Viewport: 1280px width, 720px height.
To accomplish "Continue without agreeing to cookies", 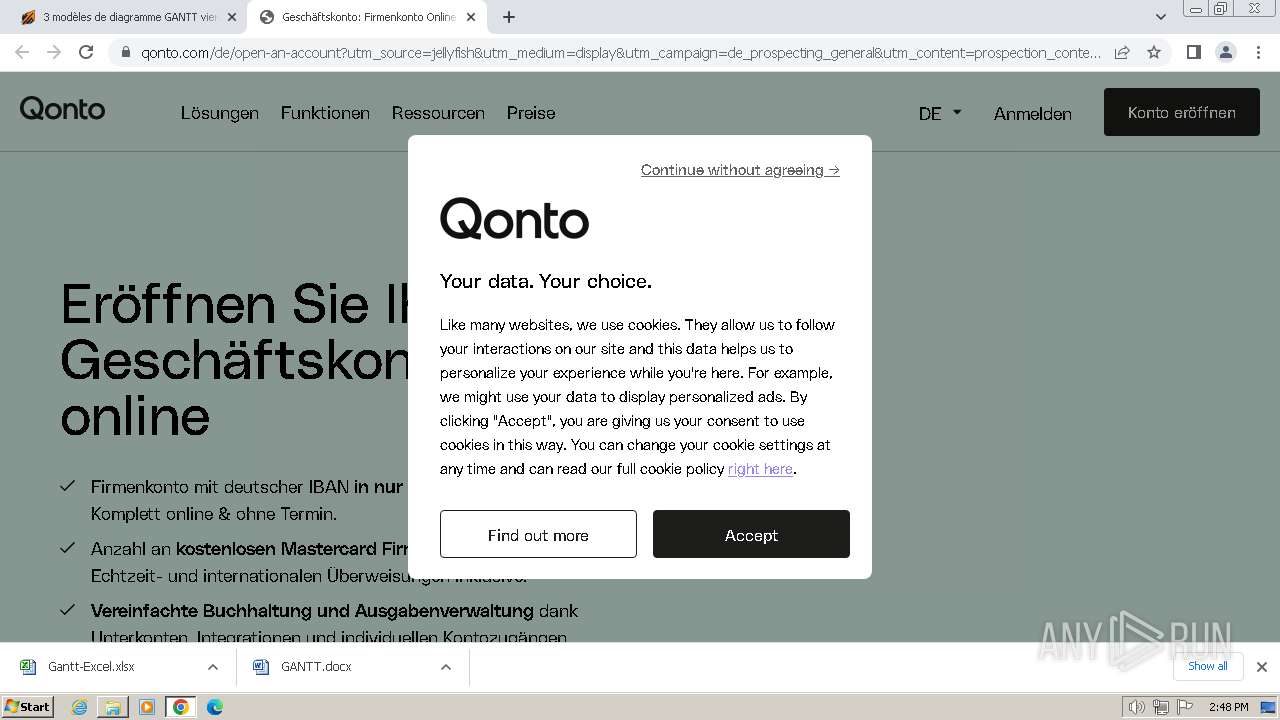I will [740, 170].
